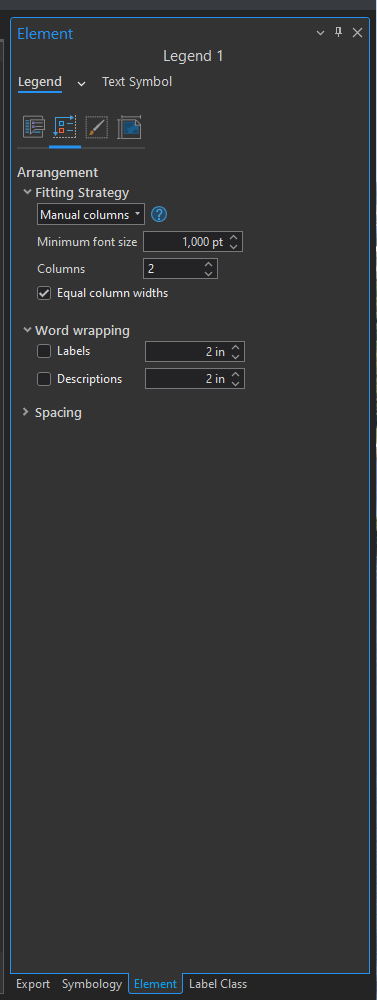Collapse the Fitting Strategy section
The width and height of the screenshot is (377, 1000).
(x=27, y=192)
